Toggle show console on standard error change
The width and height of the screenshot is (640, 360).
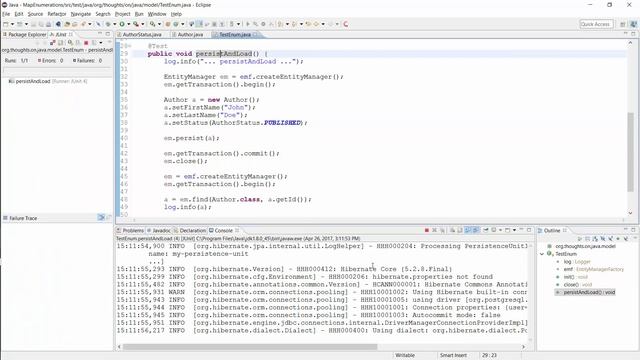[476, 230]
